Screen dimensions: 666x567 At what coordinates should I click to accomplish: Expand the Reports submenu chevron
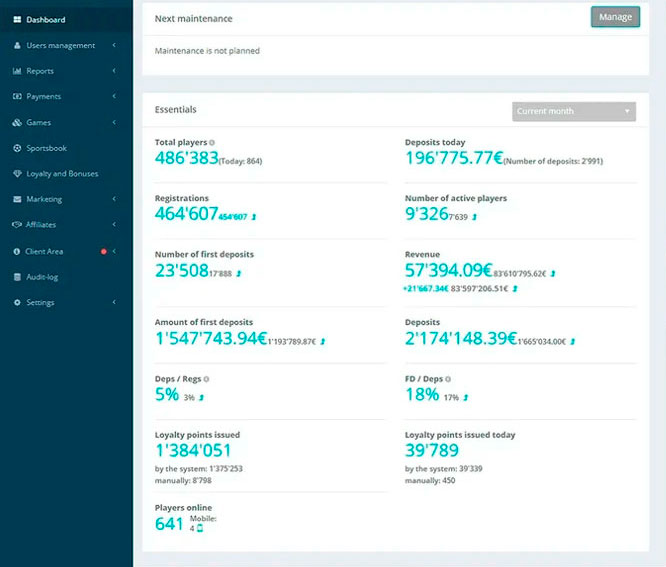pos(114,71)
